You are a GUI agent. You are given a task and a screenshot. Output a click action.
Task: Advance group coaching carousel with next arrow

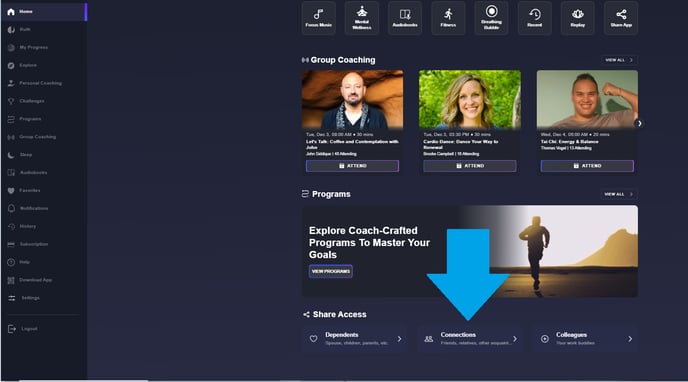[x=639, y=123]
